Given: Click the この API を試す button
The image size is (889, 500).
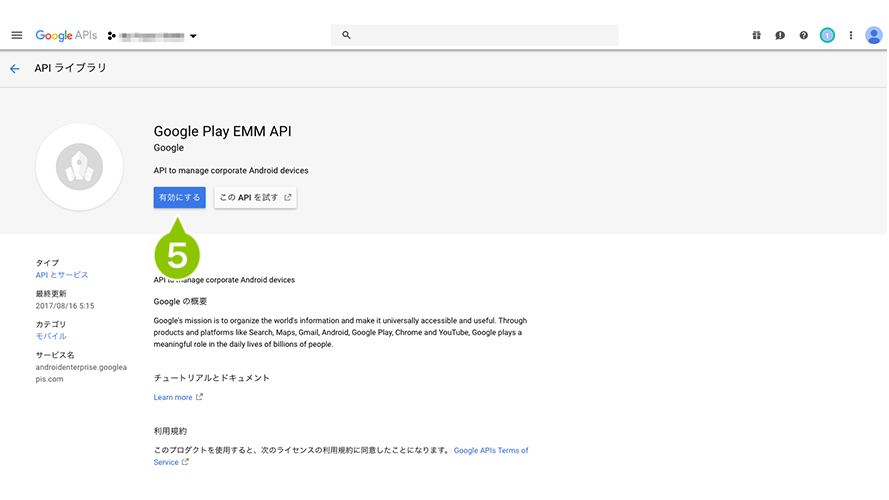Looking at the screenshot, I should click(255, 197).
